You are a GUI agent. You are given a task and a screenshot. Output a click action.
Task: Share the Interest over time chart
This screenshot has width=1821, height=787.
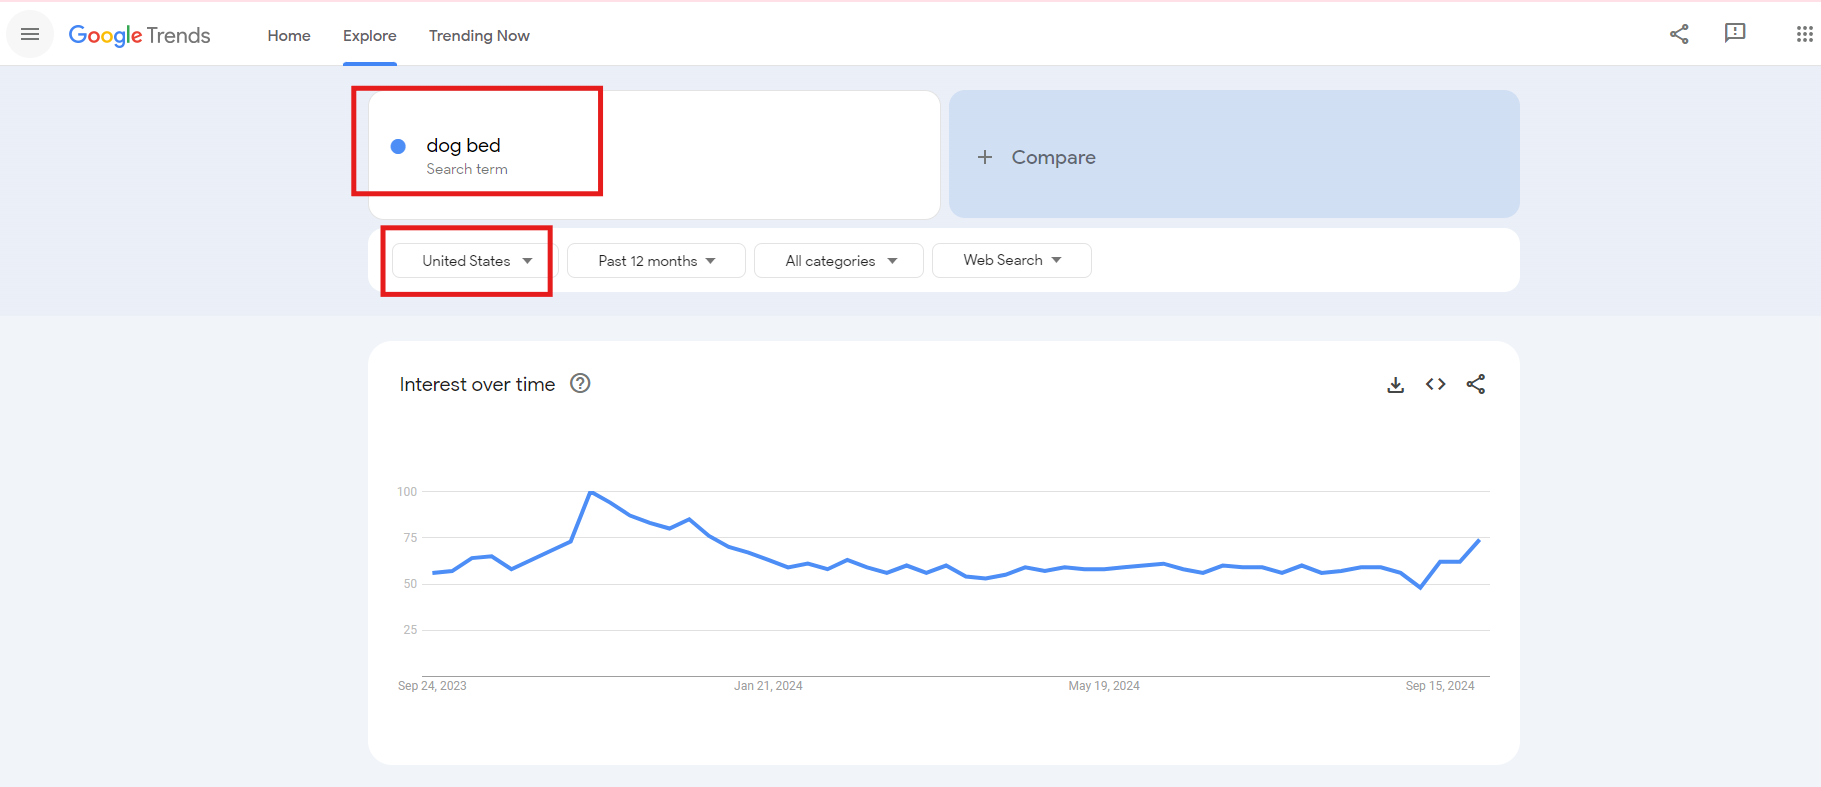(1476, 384)
